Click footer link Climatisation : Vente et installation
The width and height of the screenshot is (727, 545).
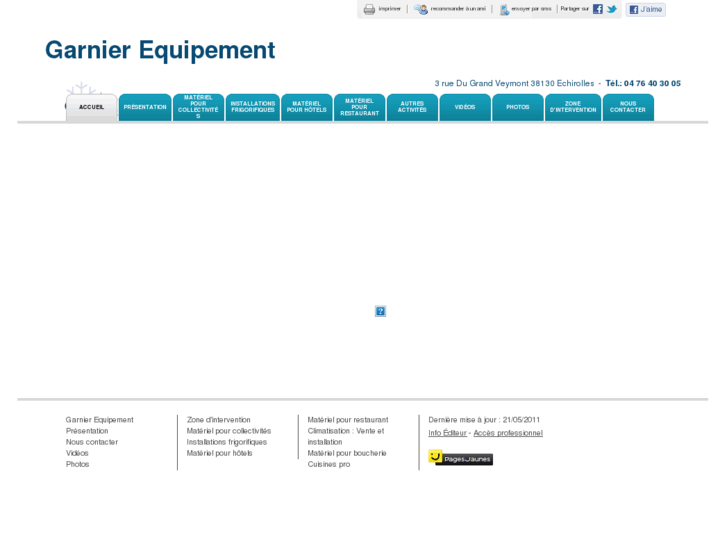[346, 436]
